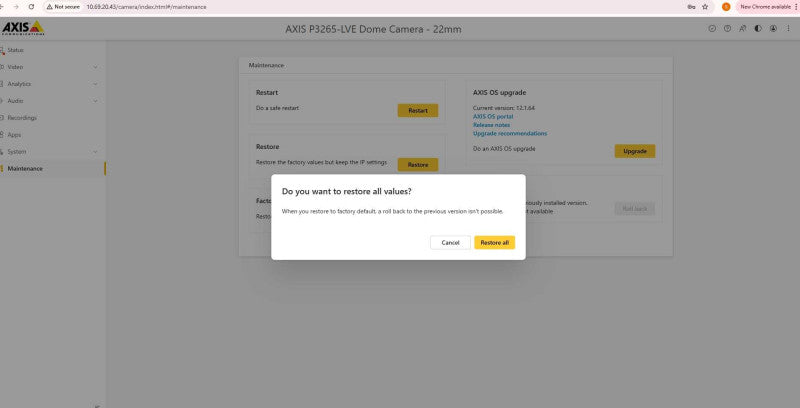This screenshot has width=800, height=408.
Task: Open the Video menu in sidebar
Action: click(x=52, y=67)
